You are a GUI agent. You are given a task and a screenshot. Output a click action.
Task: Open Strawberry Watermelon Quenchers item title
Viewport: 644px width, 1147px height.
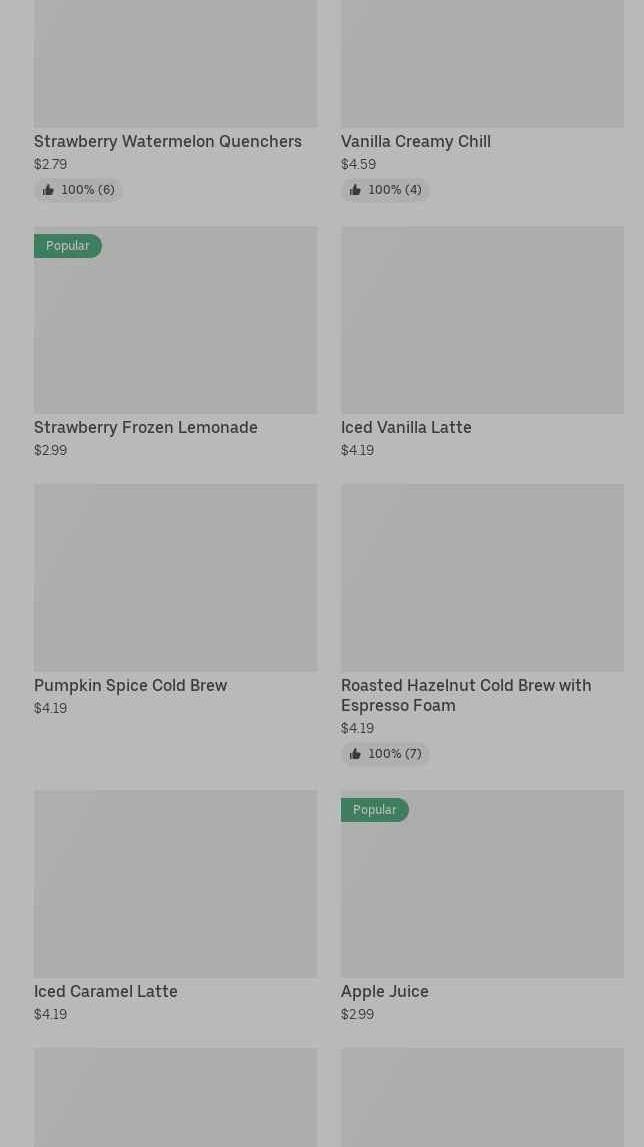point(168,141)
